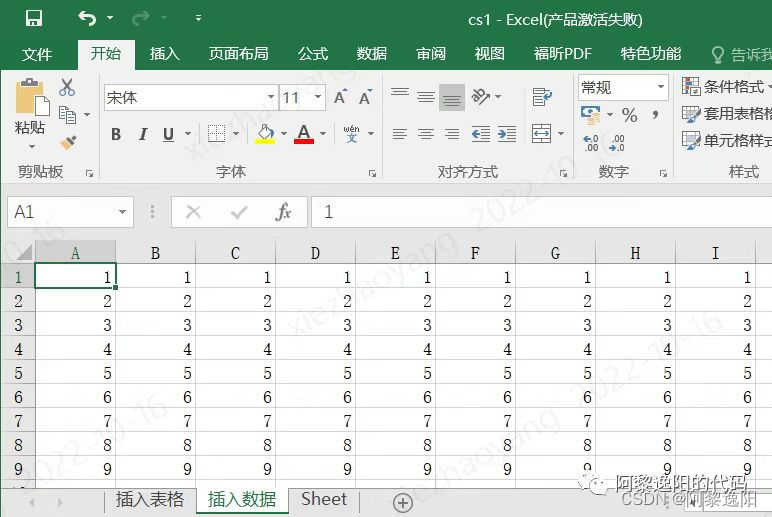Increase font size with larger A
The height and width of the screenshot is (517, 772).
pos(341,97)
